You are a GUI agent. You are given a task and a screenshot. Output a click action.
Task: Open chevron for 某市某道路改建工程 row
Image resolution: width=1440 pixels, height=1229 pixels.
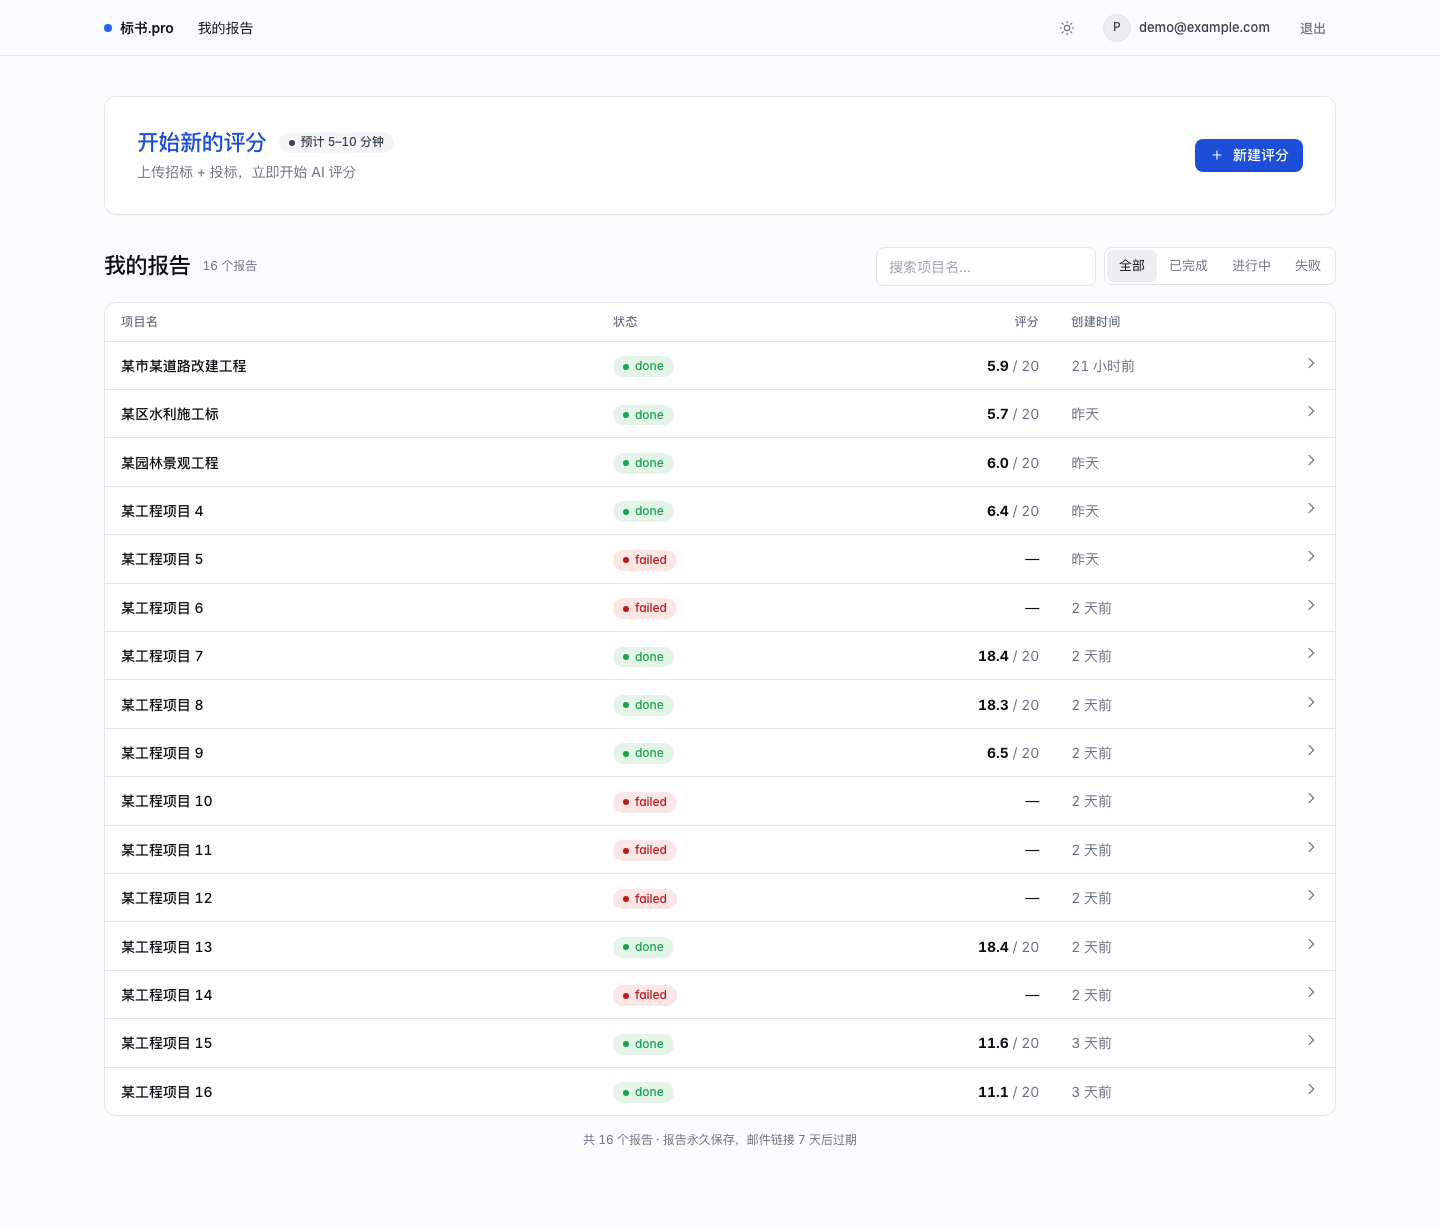[x=1311, y=364]
